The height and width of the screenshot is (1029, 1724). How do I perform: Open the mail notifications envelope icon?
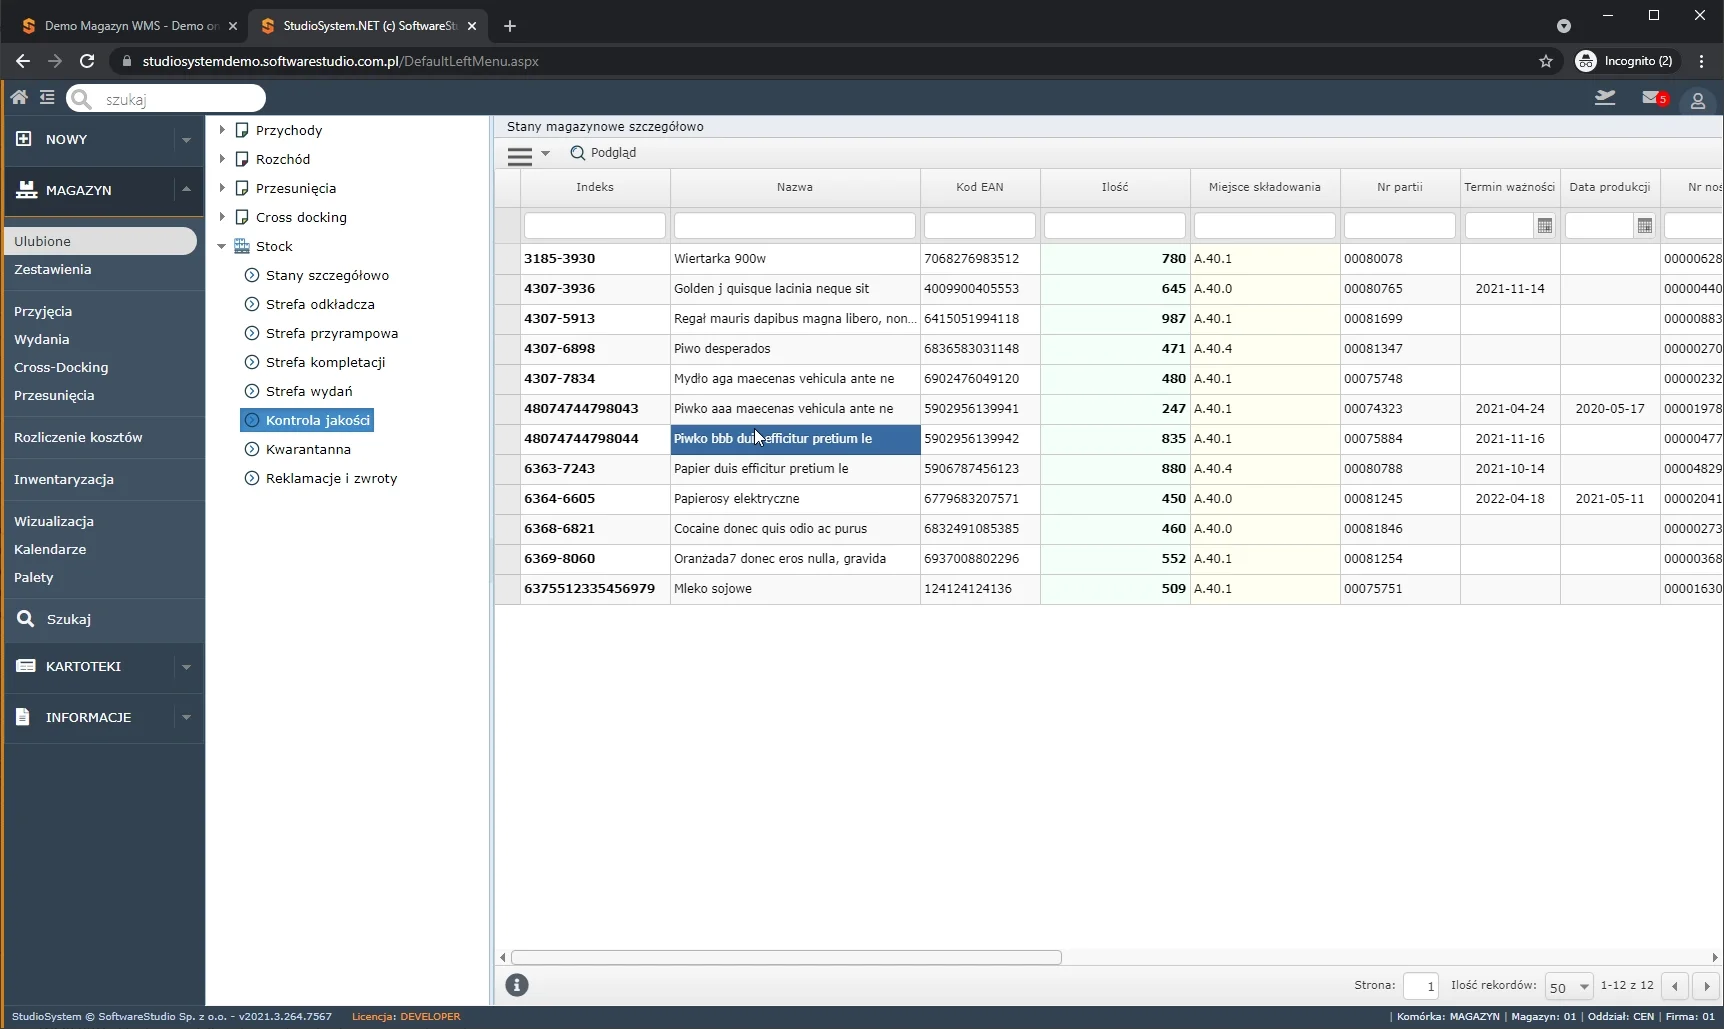click(1651, 98)
